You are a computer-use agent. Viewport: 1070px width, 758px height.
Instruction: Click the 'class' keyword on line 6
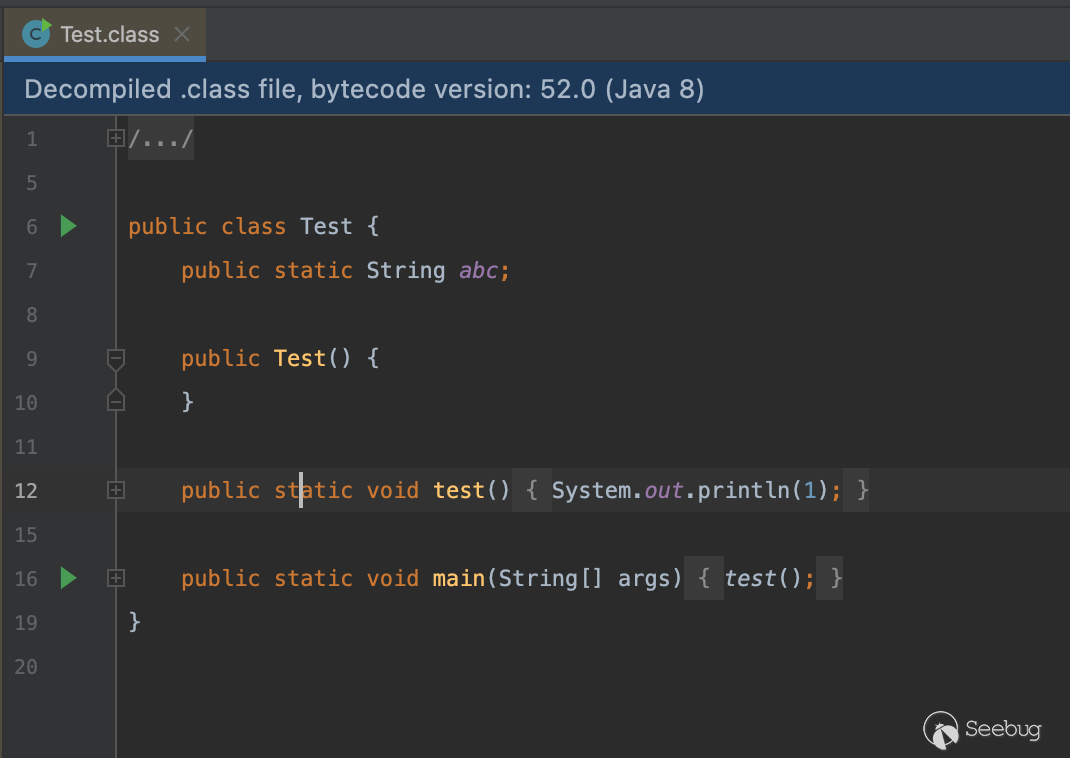click(253, 226)
